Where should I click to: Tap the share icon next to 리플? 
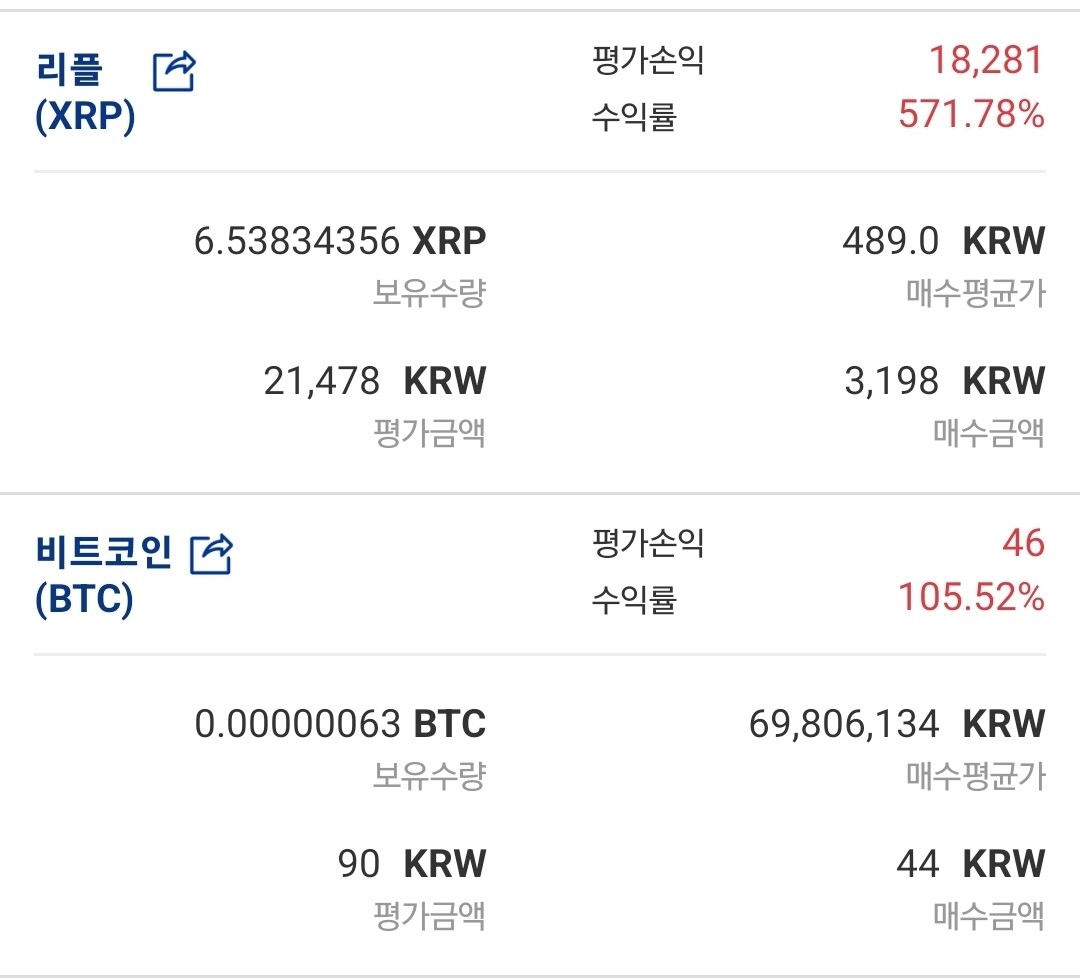click(174, 72)
